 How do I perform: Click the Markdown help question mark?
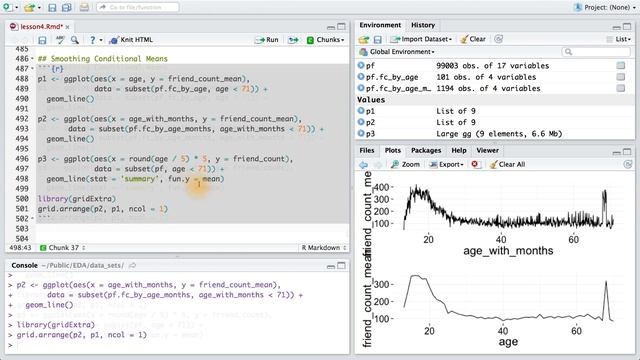click(93, 40)
